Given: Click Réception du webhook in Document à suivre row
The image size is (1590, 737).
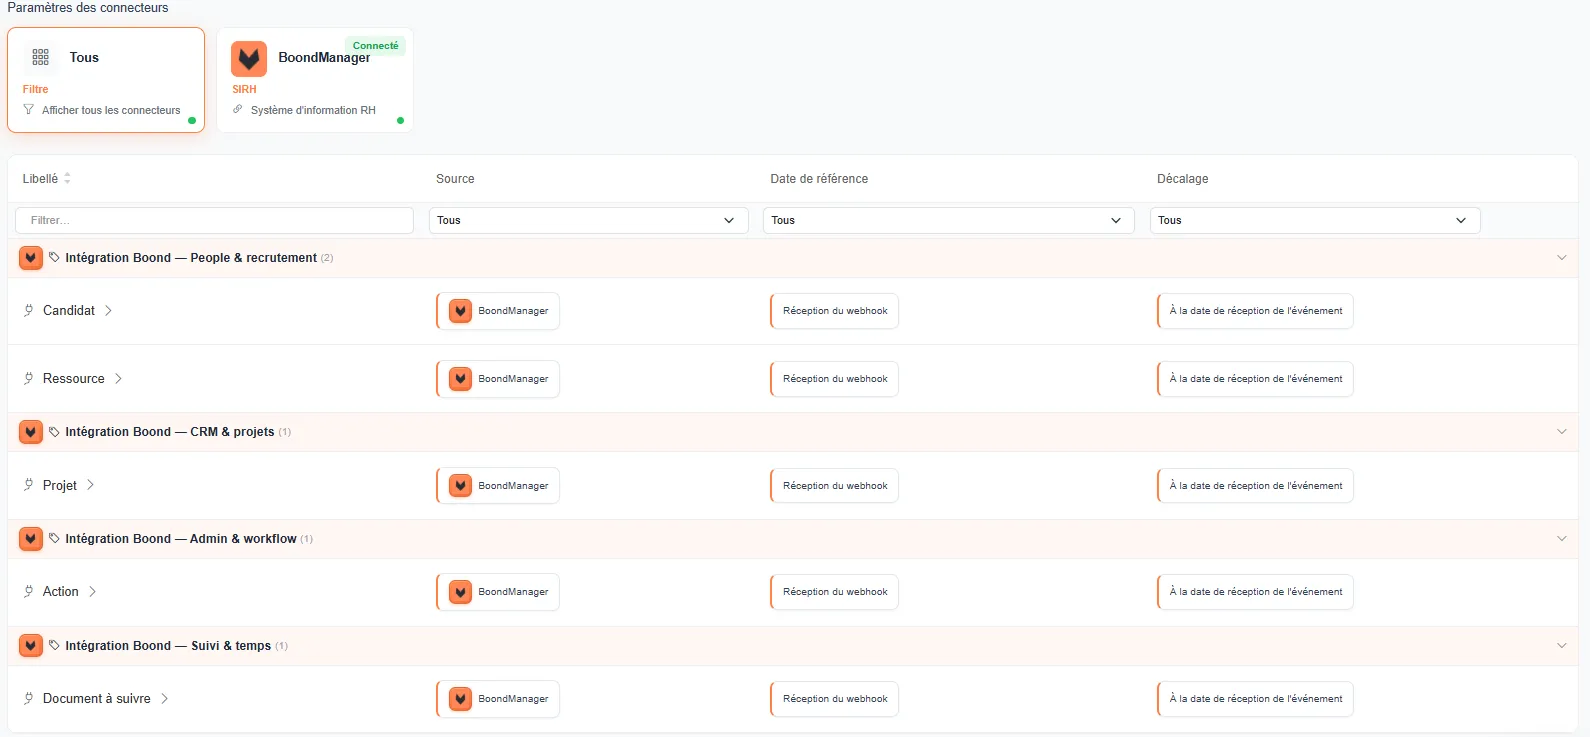Looking at the screenshot, I should click(834, 699).
